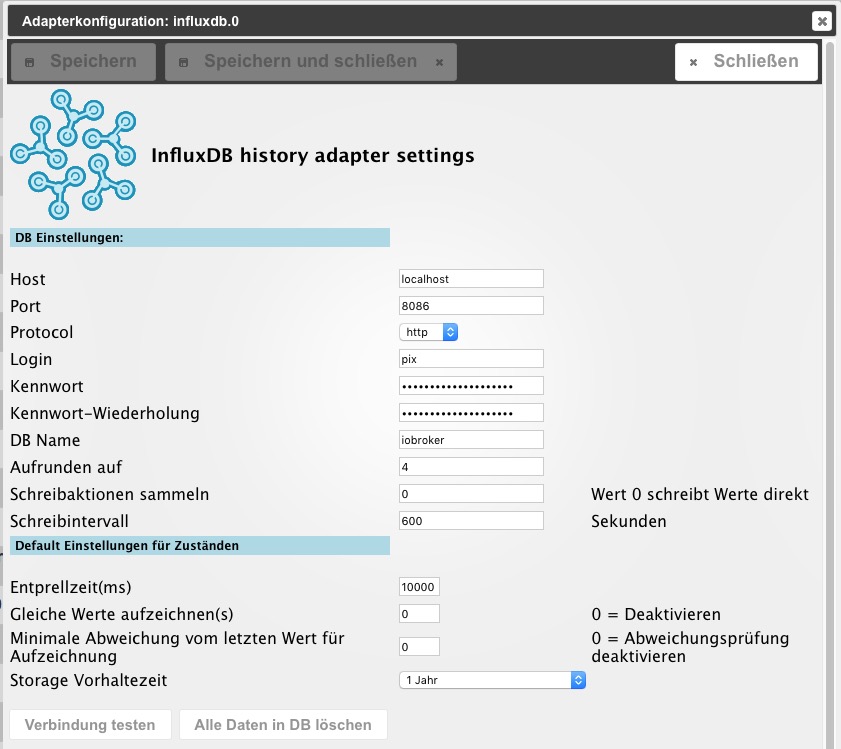Click the Speichern button
841x749 pixels.
[84, 62]
